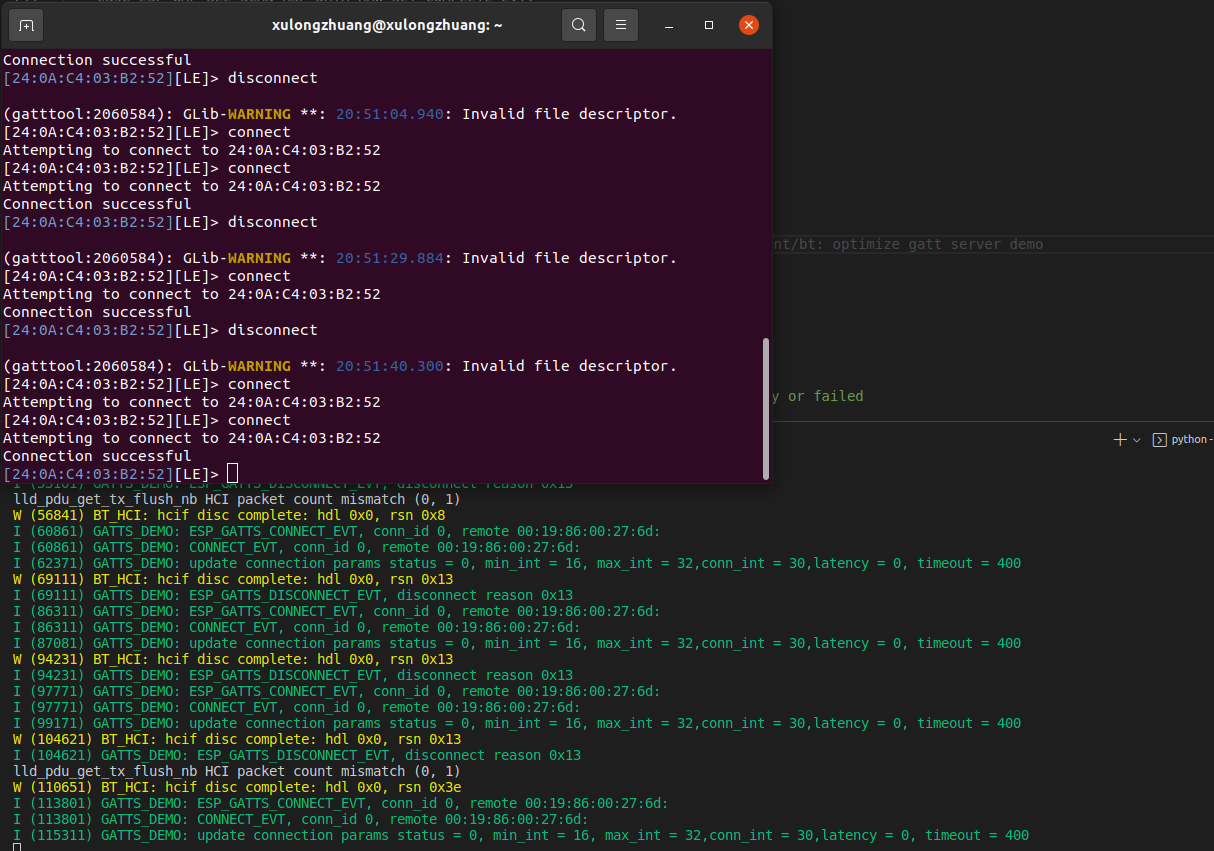Select the python terminal shell icon
The width and height of the screenshot is (1214, 851).
click(x=1160, y=439)
